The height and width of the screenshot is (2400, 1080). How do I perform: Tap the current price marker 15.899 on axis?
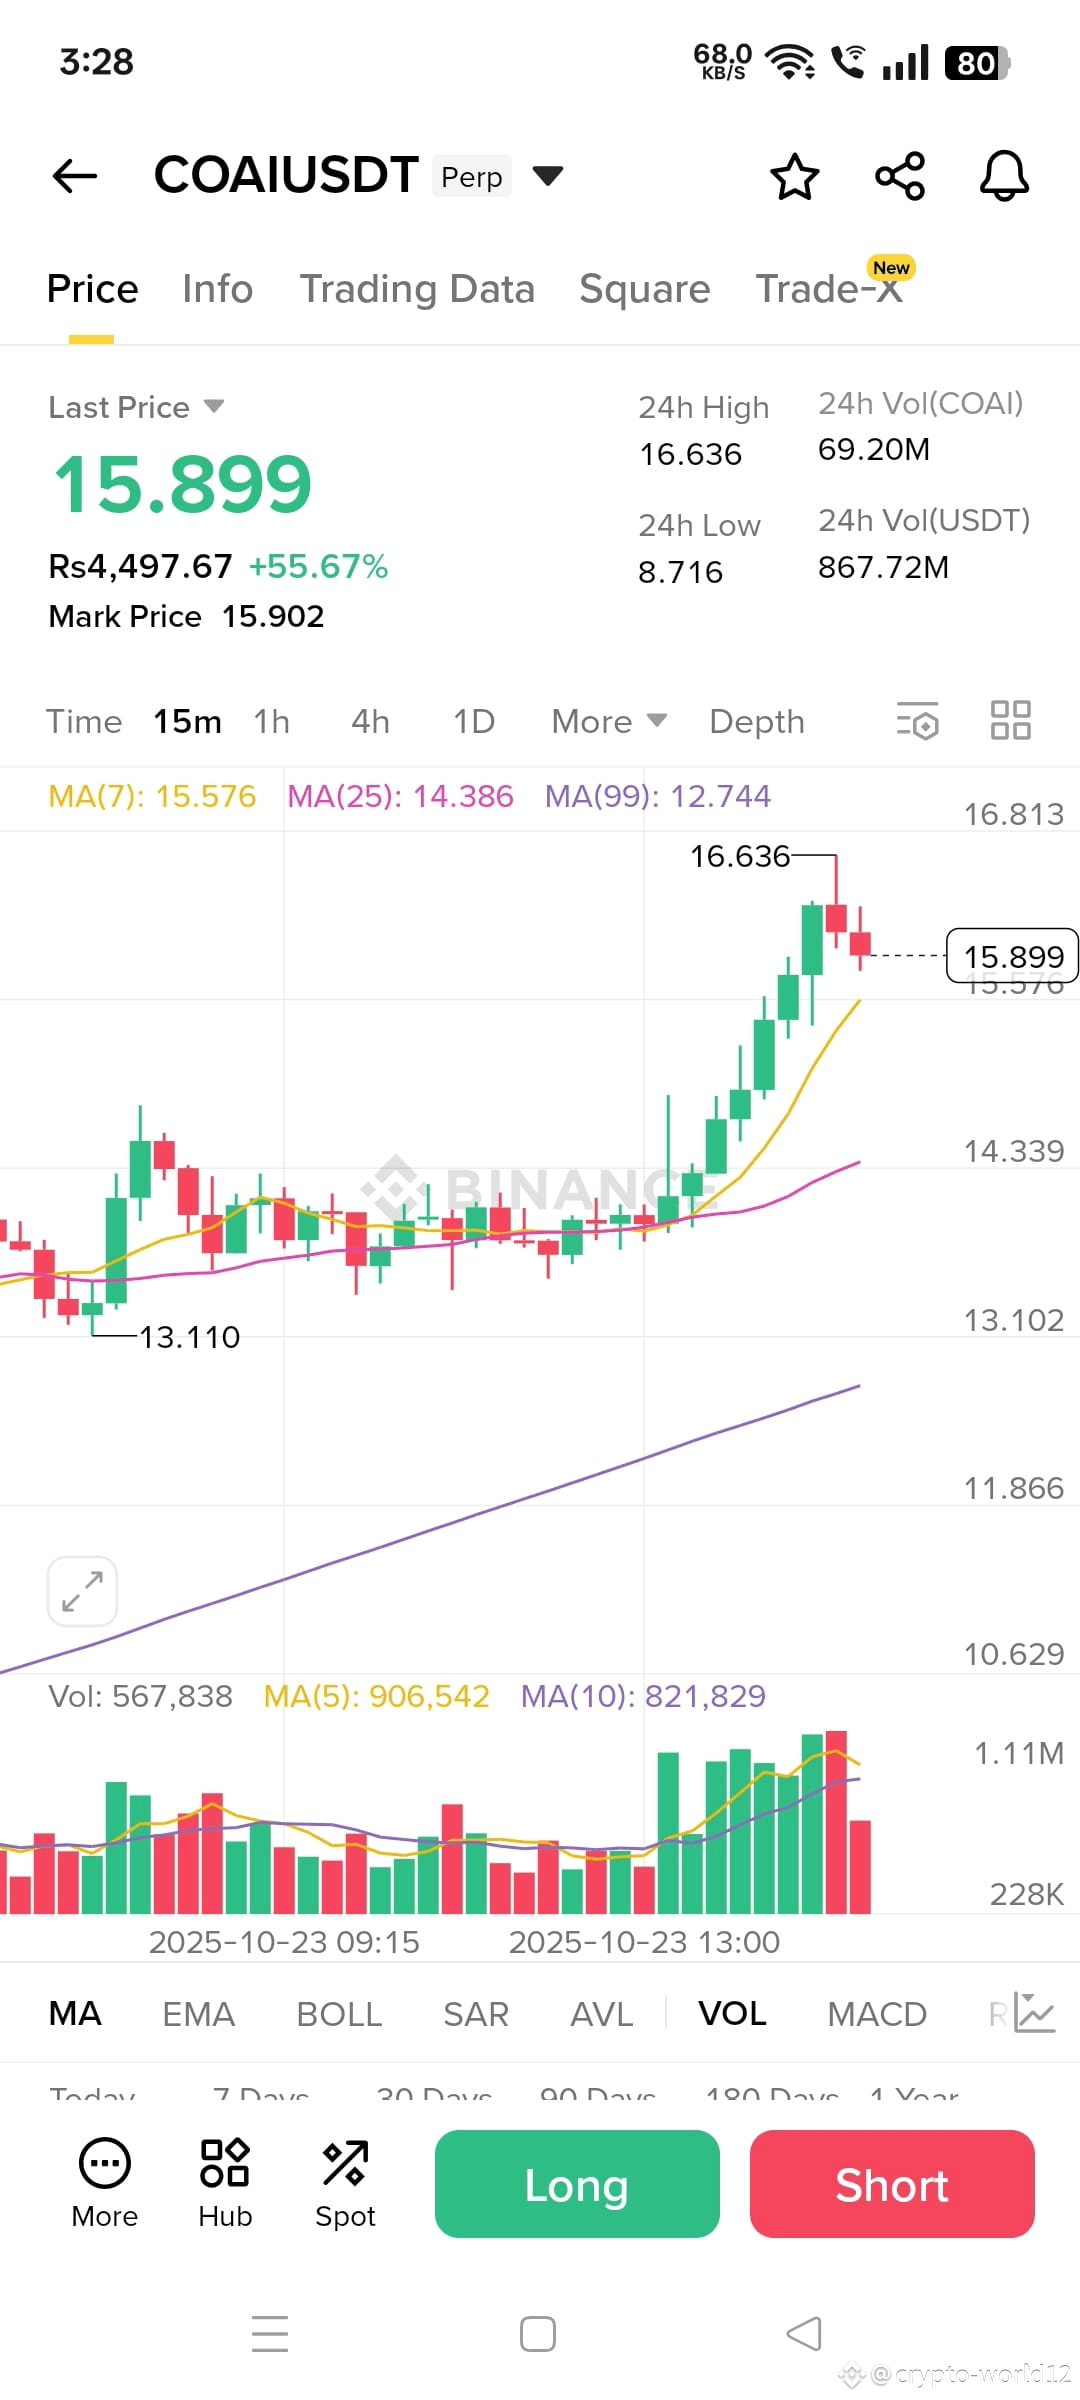(x=1013, y=956)
